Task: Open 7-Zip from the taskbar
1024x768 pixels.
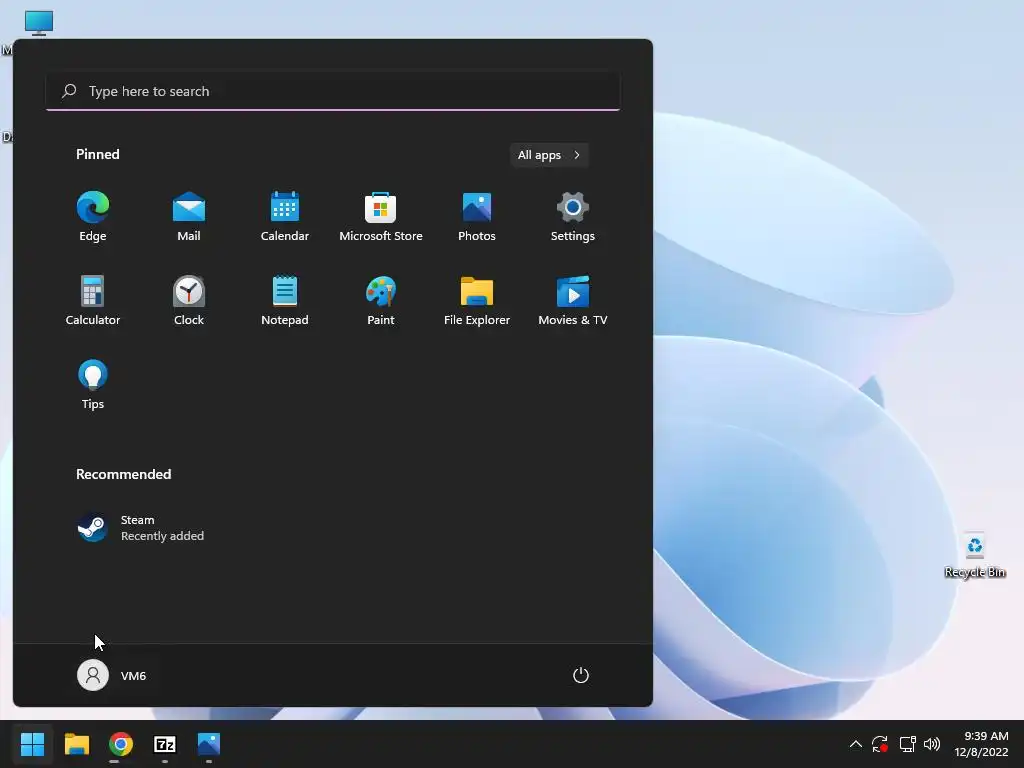Action: [165, 744]
